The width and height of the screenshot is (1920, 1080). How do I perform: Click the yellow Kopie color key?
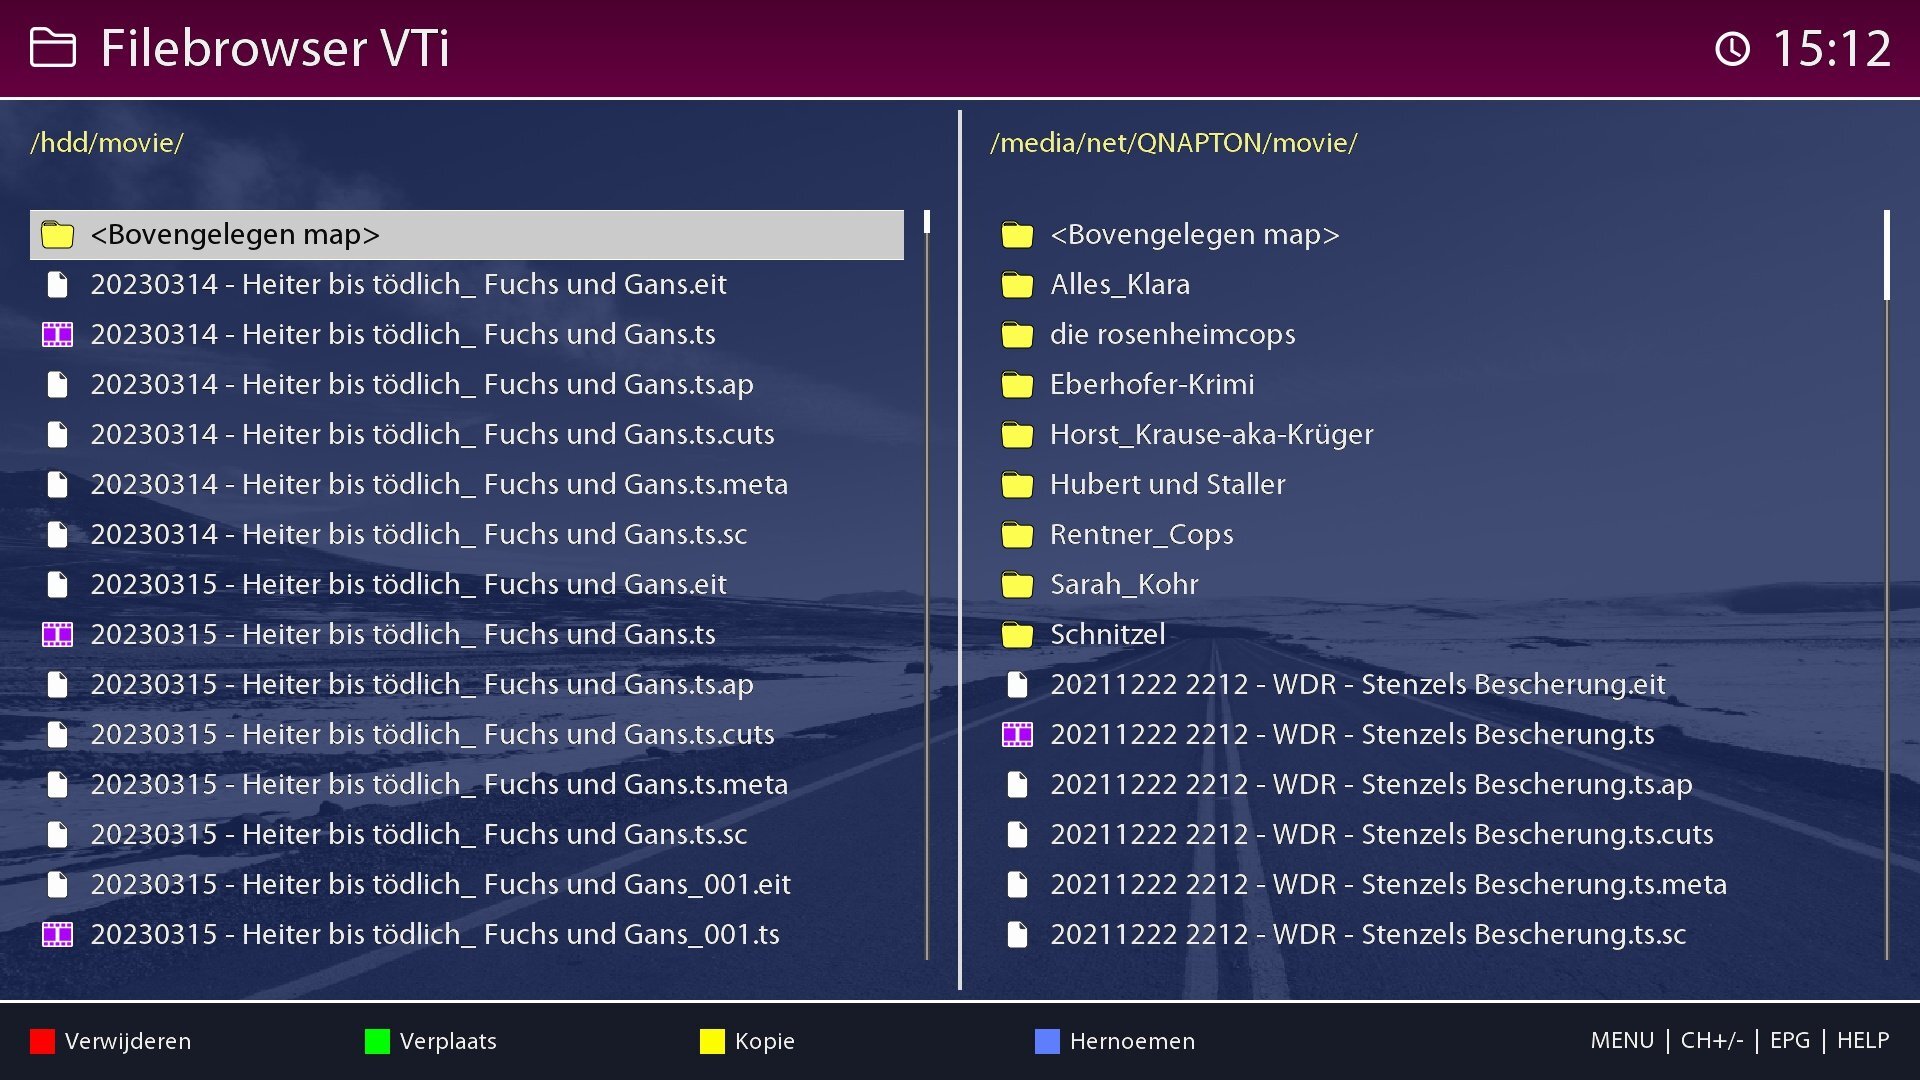[x=712, y=1041]
